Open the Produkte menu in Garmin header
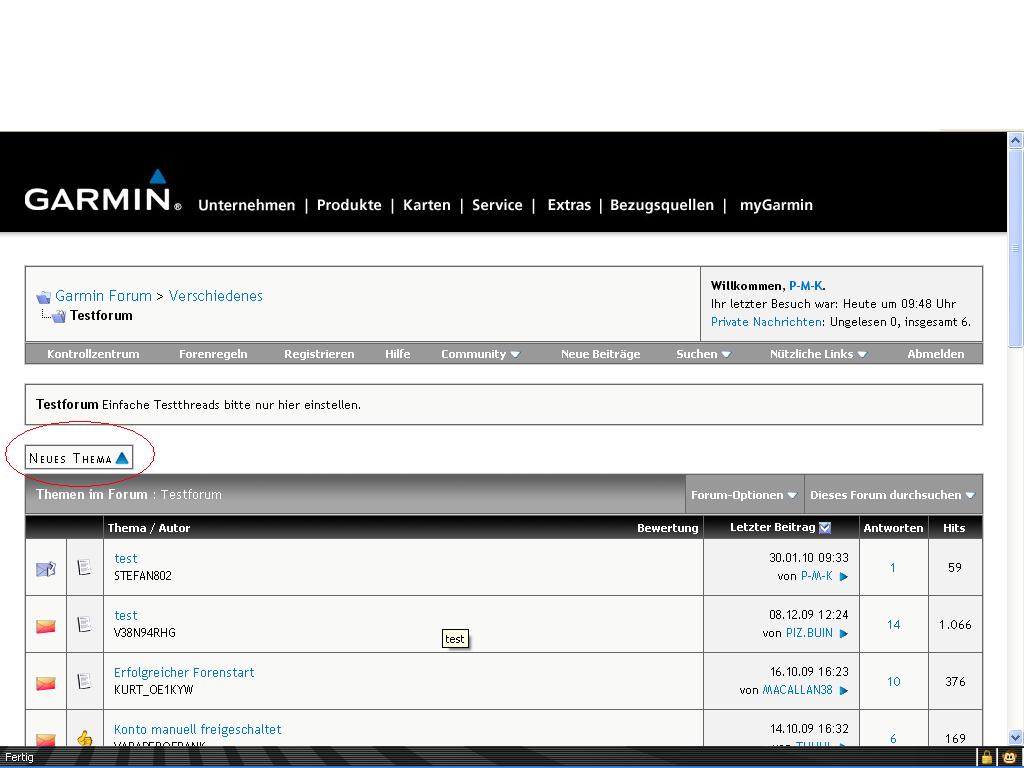The height and width of the screenshot is (768, 1024). (x=349, y=205)
